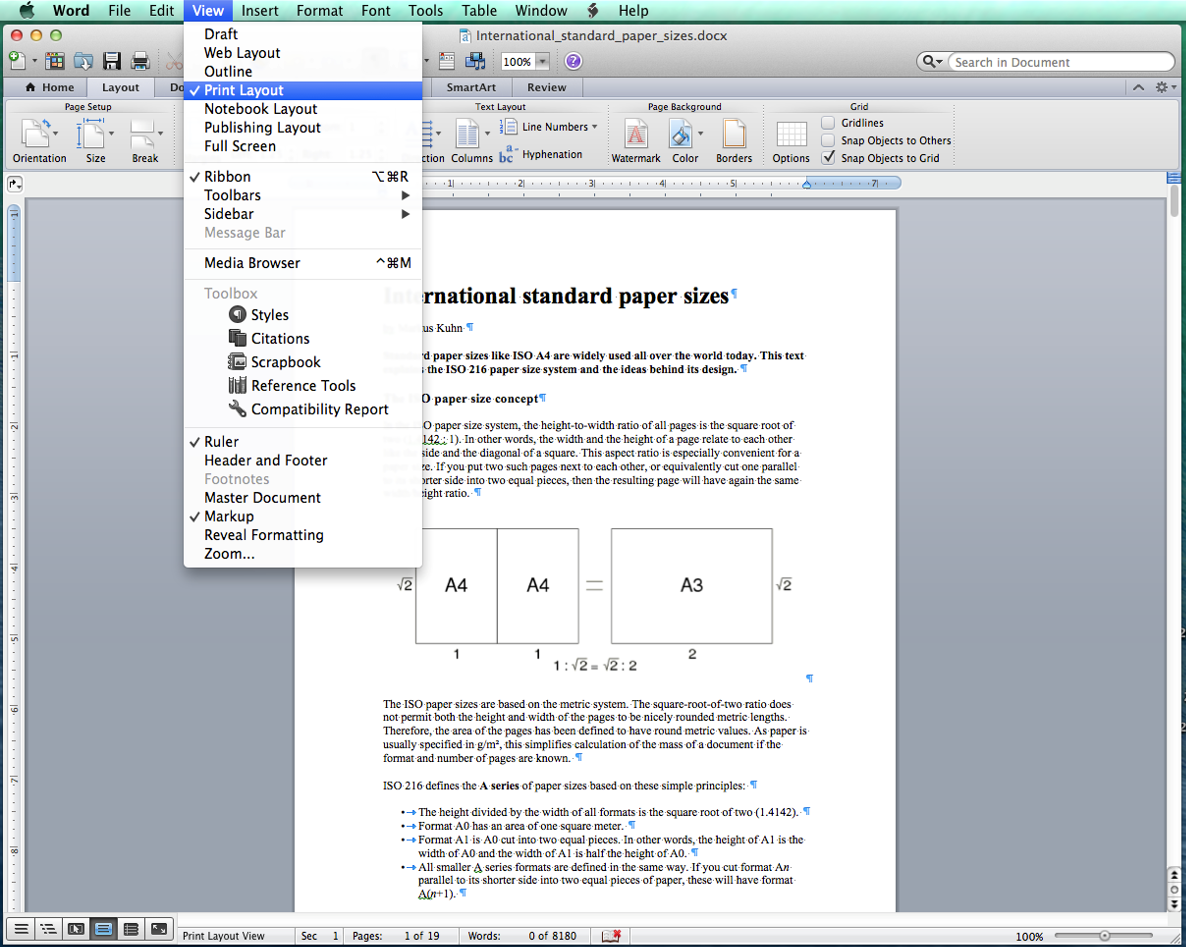Switch to the SmartArt ribbon tab
This screenshot has width=1186, height=947.
pos(470,87)
